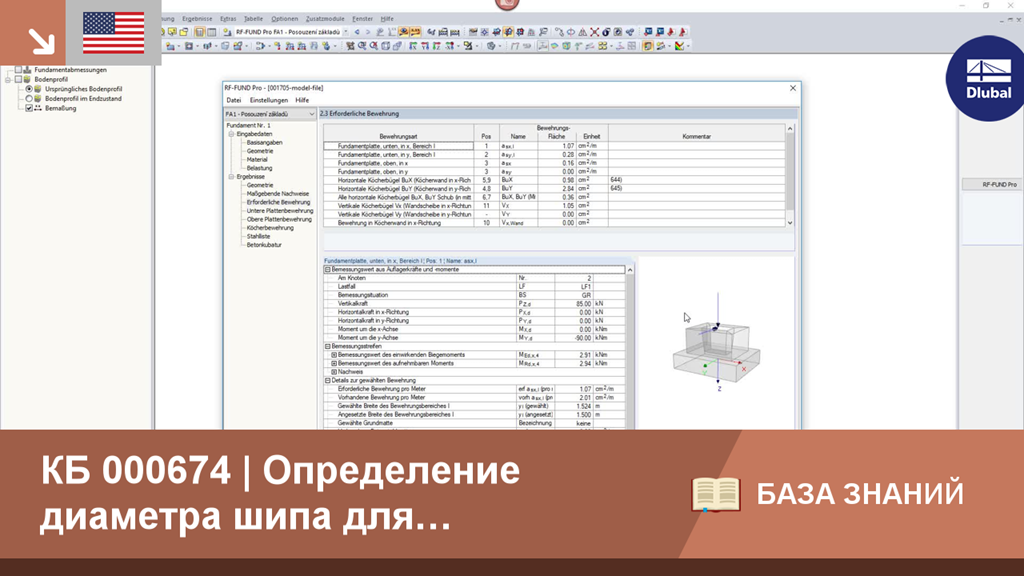Expand the Nachweis row
The image size is (1024, 576).
point(334,372)
